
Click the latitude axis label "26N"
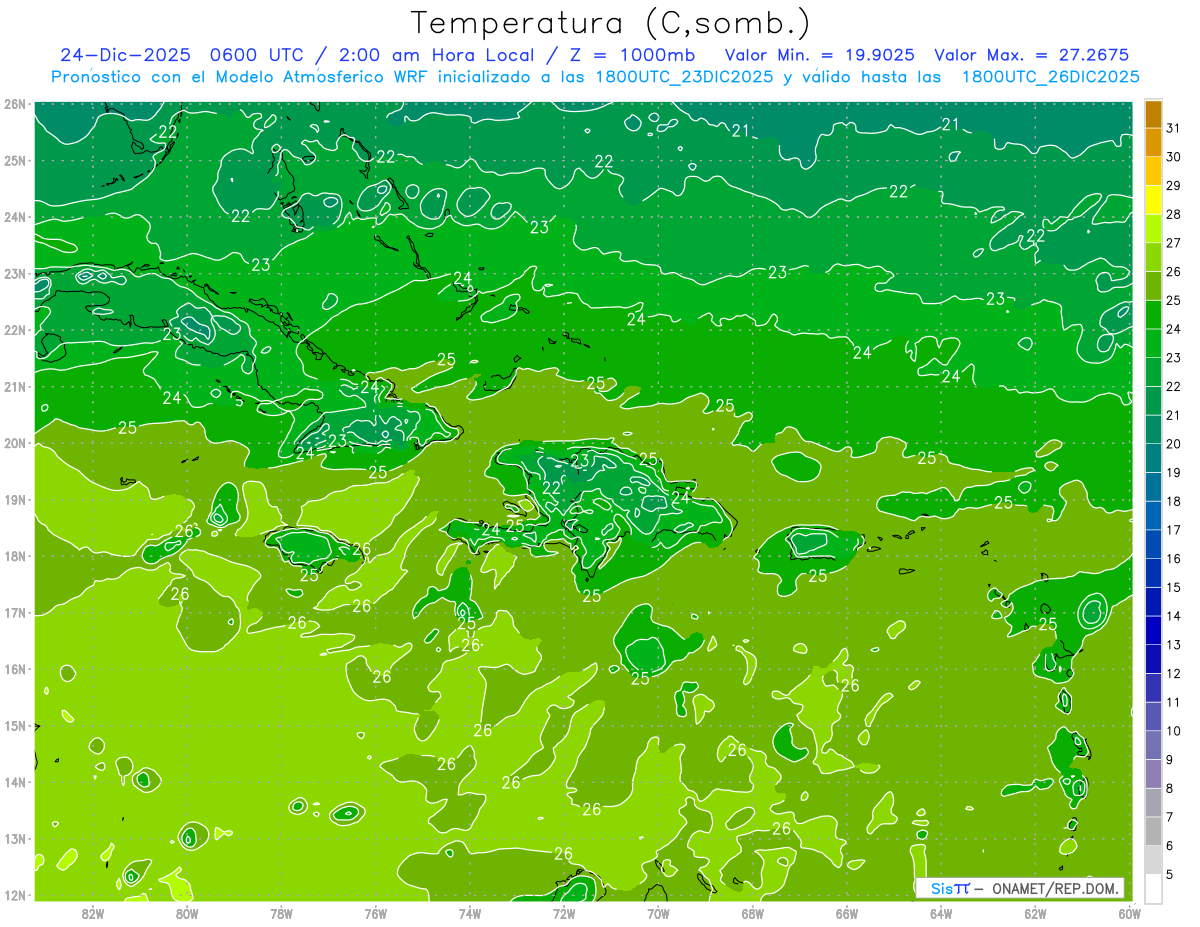[15, 104]
